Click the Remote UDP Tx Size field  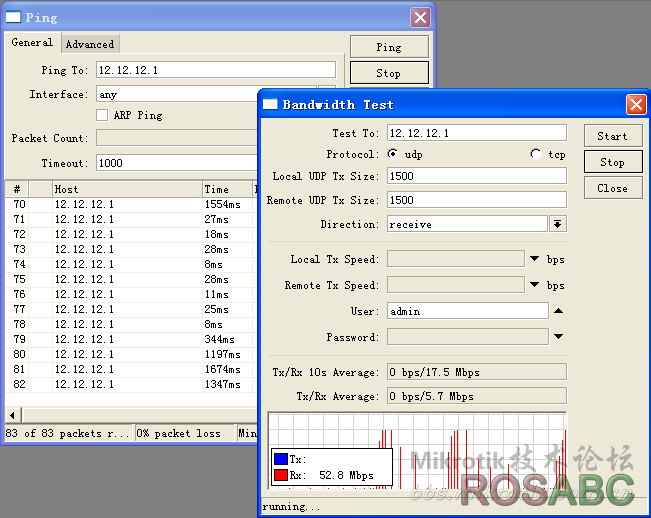tap(477, 200)
